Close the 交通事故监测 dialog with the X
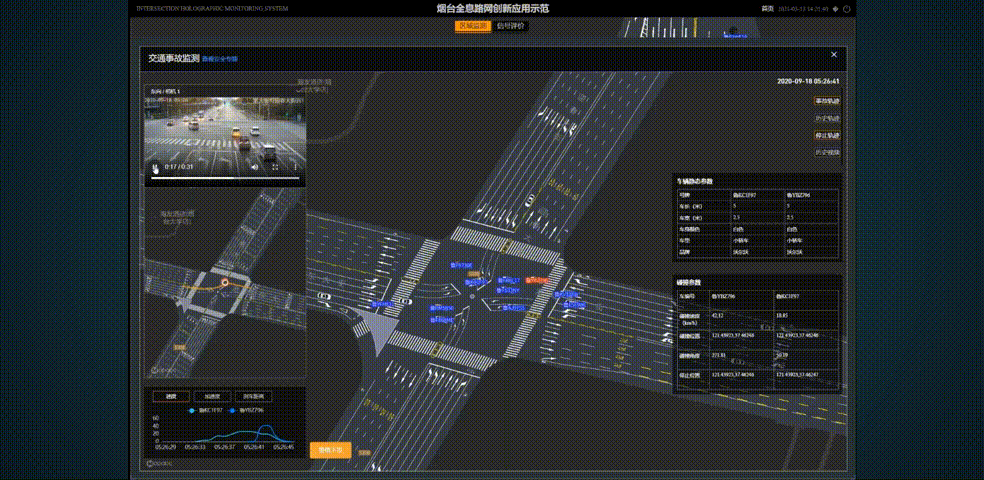The image size is (984, 480). click(x=834, y=55)
